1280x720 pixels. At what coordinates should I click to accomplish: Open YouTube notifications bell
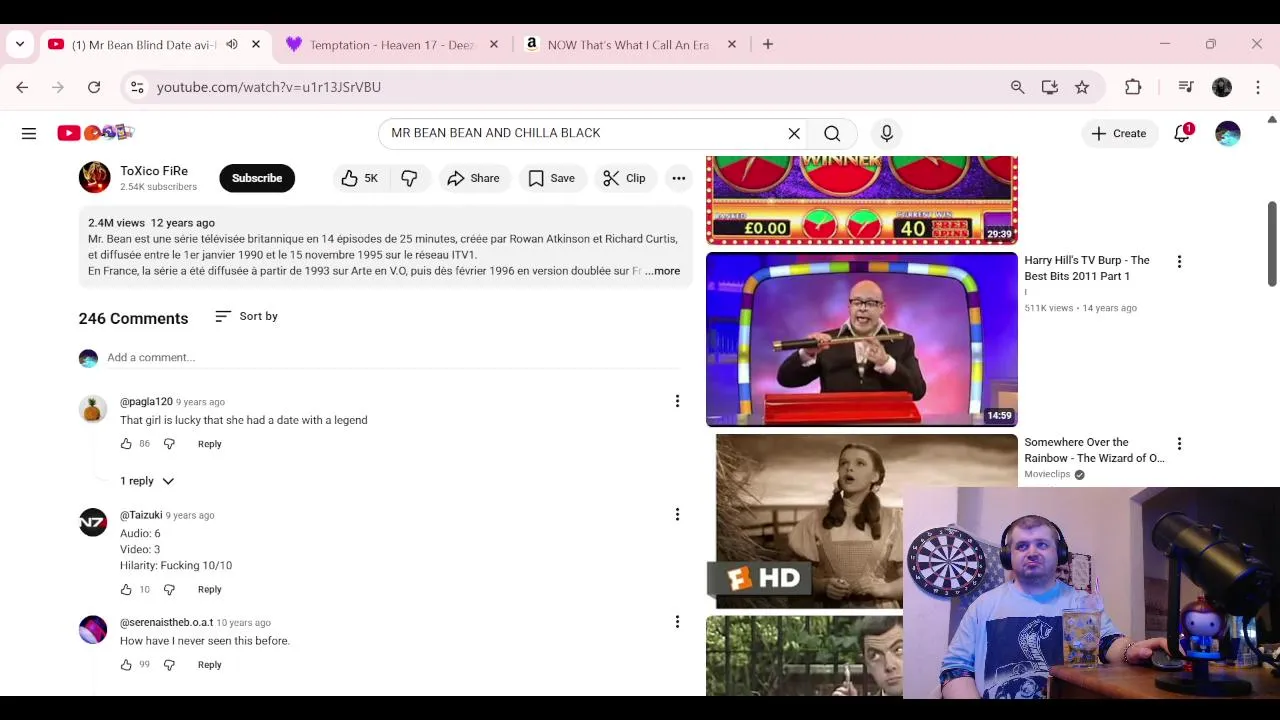tap(1182, 133)
